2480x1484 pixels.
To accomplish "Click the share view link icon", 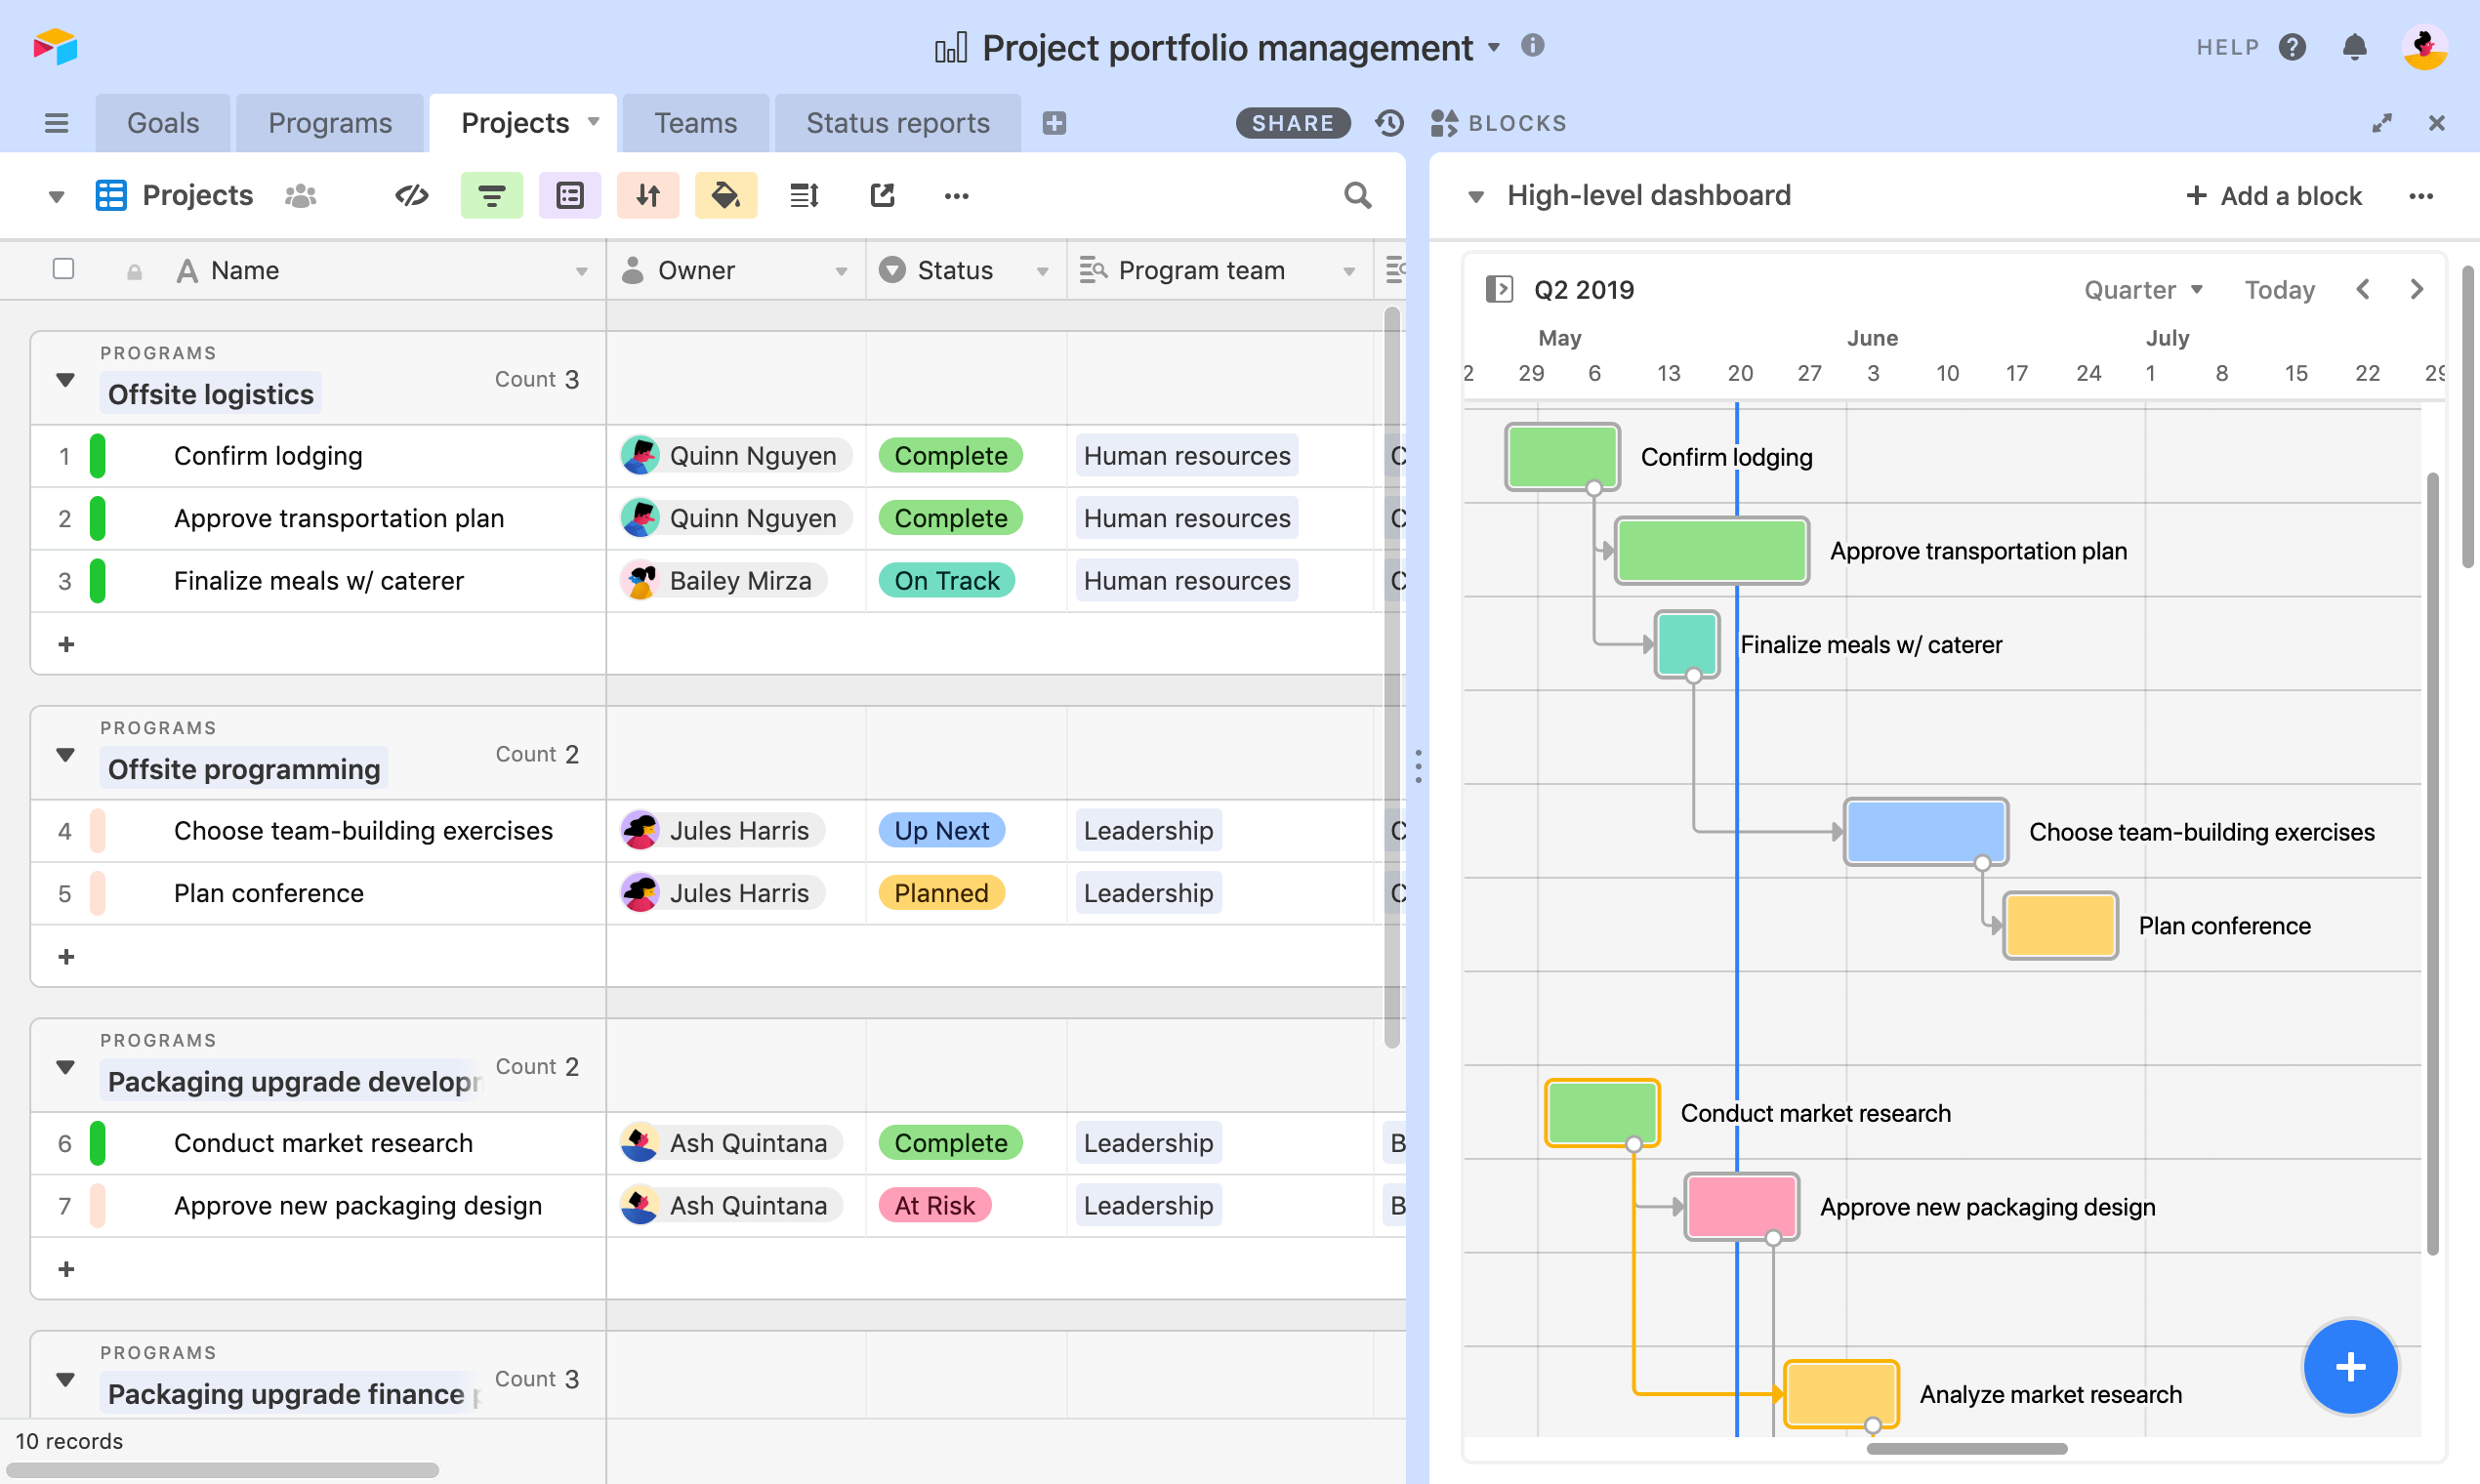I will pos(882,195).
